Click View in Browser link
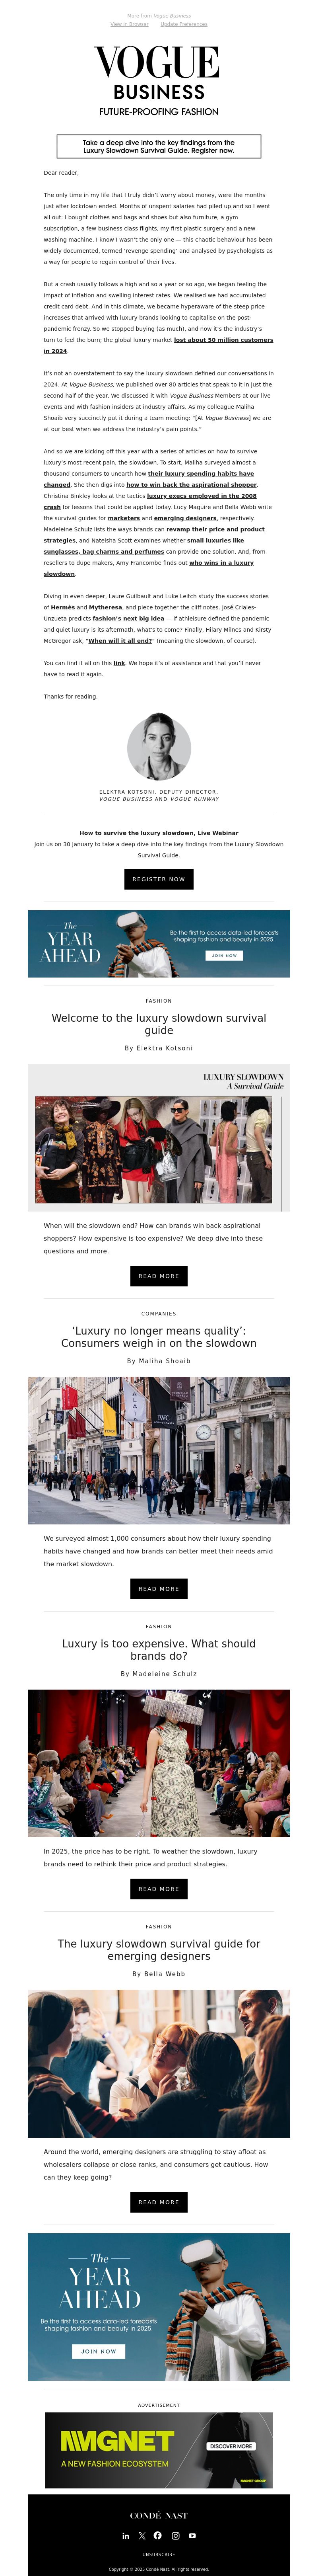The width and height of the screenshot is (318, 2576). pos(129,24)
